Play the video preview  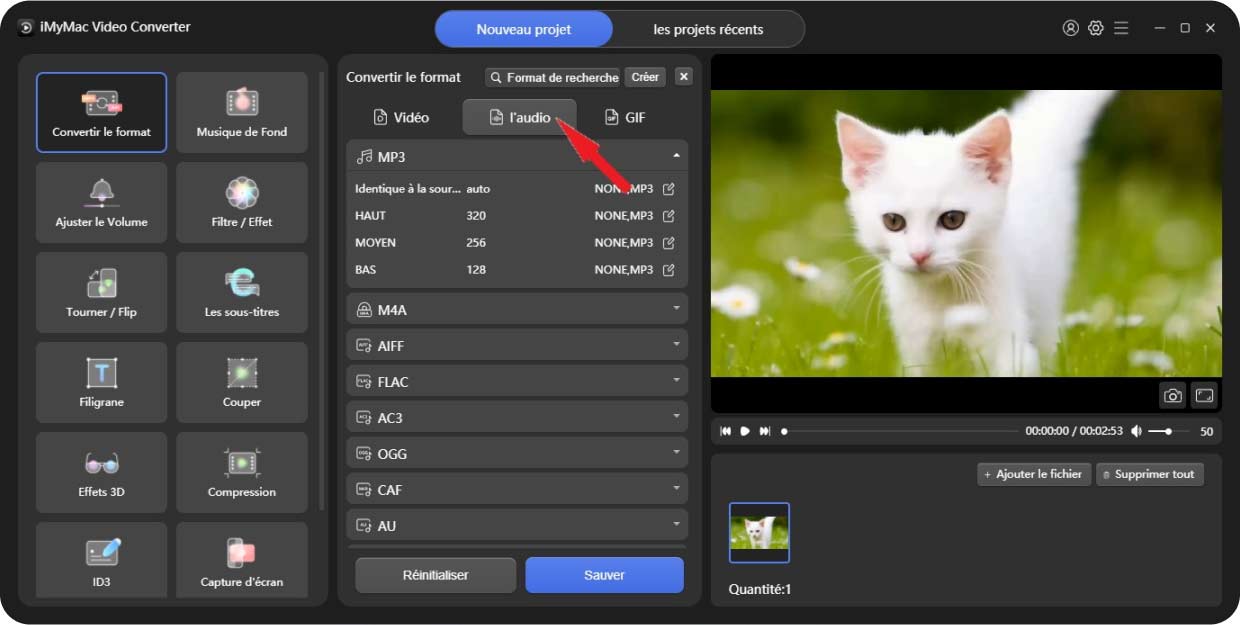745,431
